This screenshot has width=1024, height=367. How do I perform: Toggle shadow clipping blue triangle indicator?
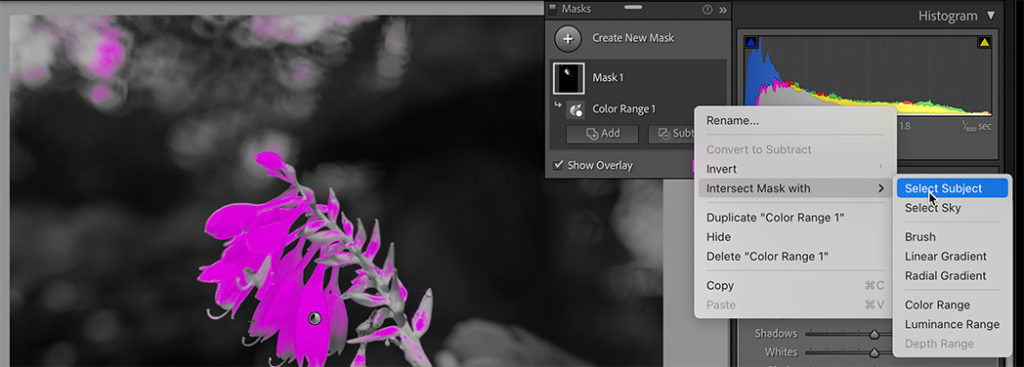click(x=752, y=42)
